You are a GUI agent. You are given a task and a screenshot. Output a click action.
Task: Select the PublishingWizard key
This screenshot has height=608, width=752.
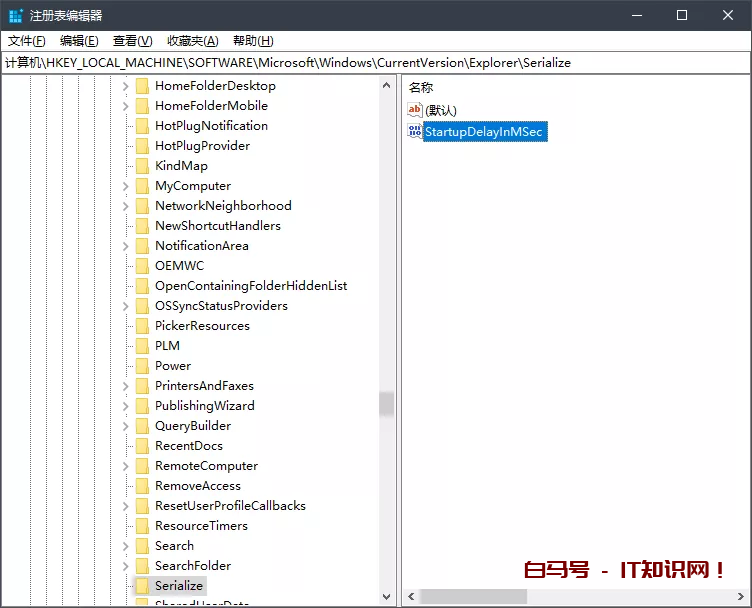pyautogui.click(x=204, y=406)
